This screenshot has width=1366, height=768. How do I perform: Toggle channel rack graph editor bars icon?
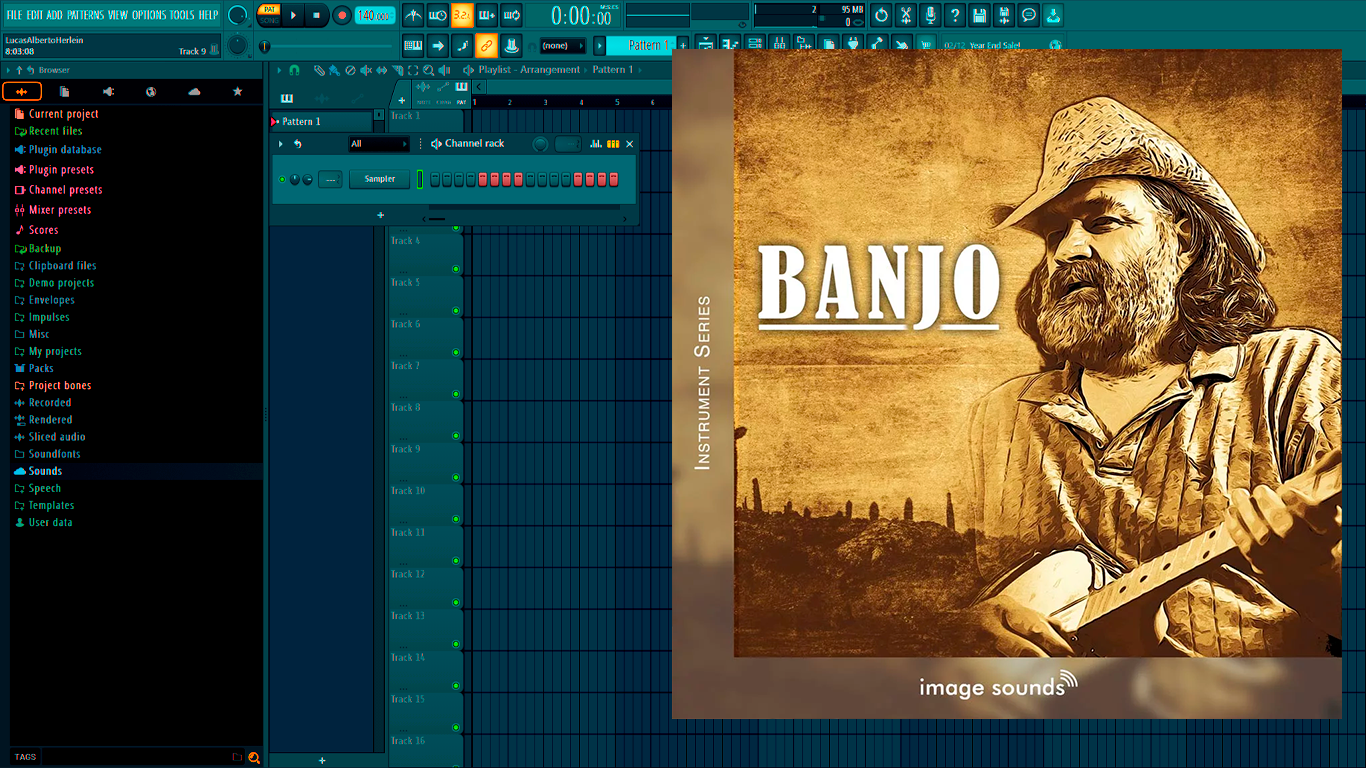click(596, 144)
